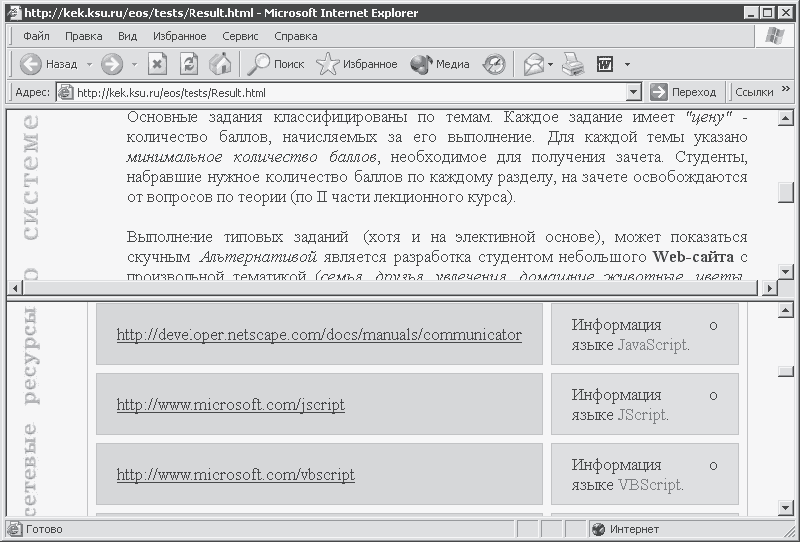Click the lower frame vertical scrollbar thumb
Viewport: 800px width, 542px height.
[x=785, y=372]
